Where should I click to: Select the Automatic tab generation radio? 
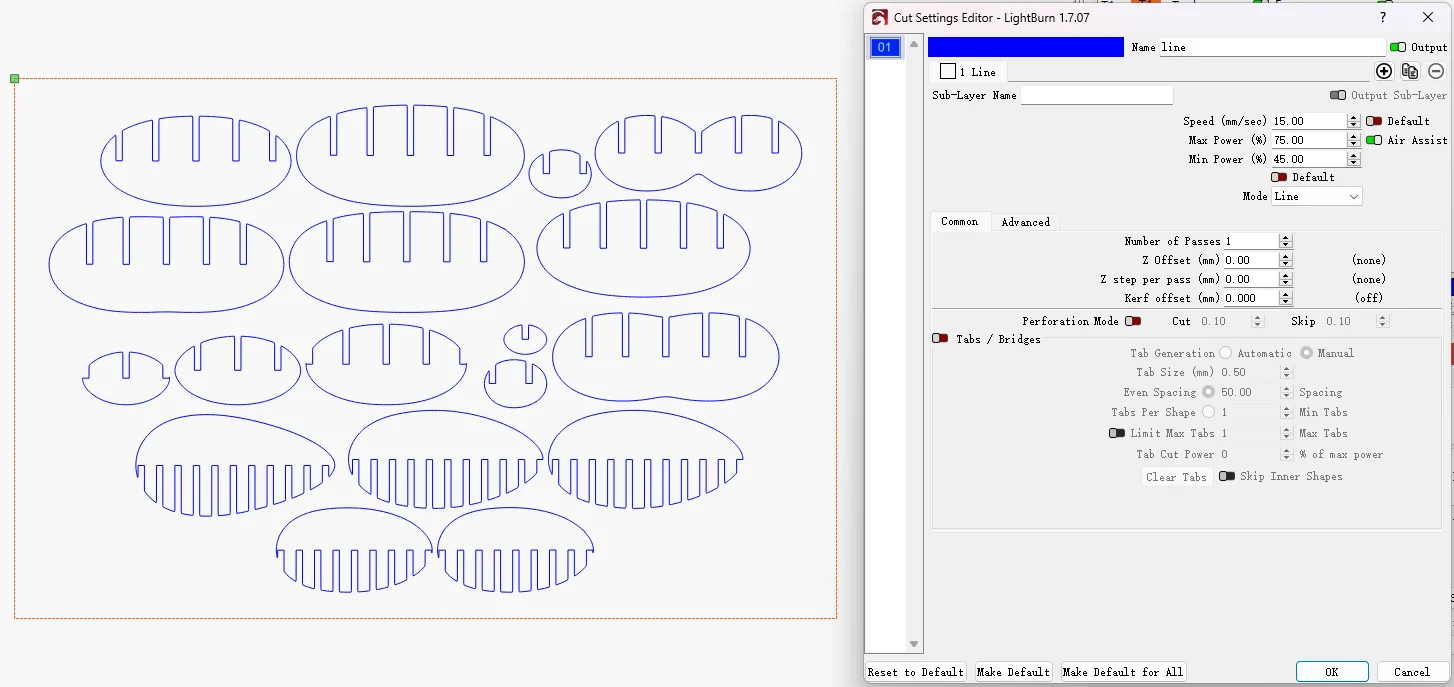(1225, 353)
